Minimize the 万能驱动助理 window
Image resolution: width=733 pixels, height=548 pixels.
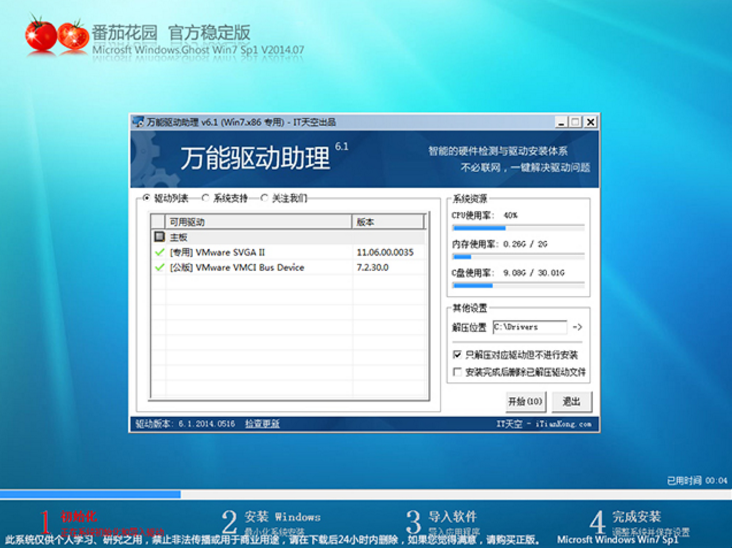pos(561,122)
